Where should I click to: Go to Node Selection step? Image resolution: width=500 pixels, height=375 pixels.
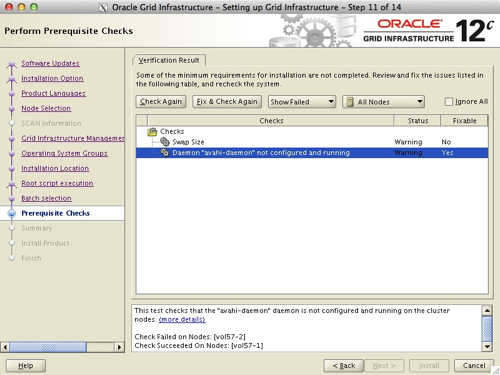click(x=46, y=108)
